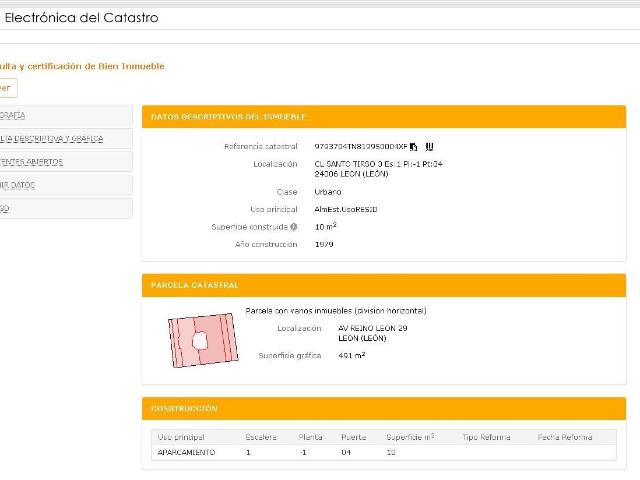Click the address 'CL SANTO TIRSO 3'
640x480 pixels.
(x=348, y=164)
